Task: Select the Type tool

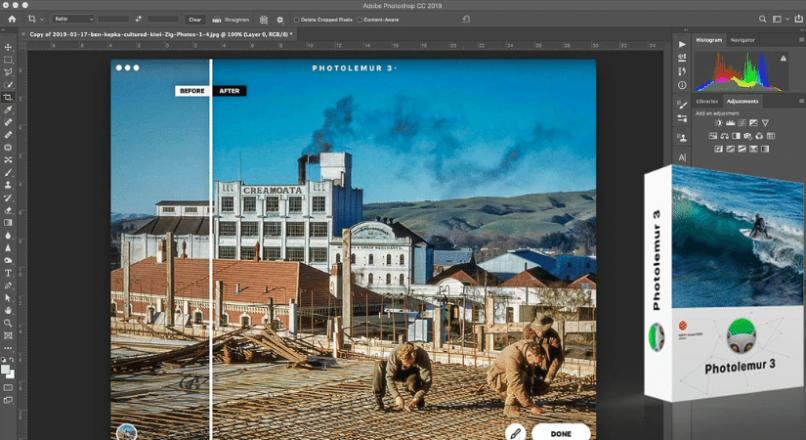Action: [8, 273]
